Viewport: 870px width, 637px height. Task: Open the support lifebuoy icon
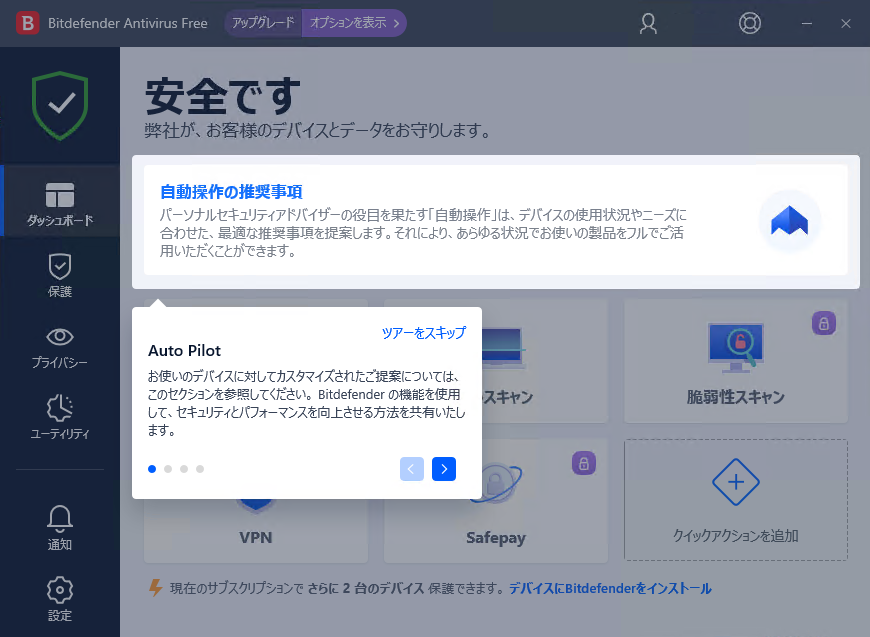click(x=750, y=23)
